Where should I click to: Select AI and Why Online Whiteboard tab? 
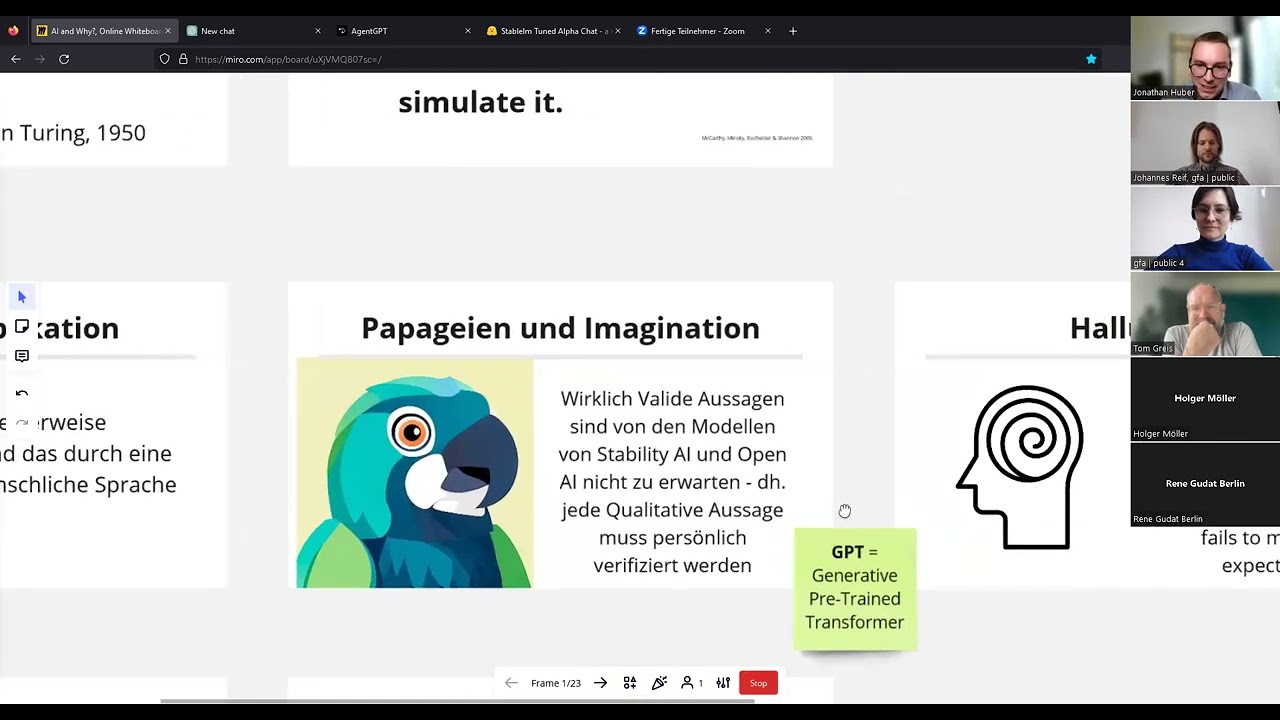(104, 31)
